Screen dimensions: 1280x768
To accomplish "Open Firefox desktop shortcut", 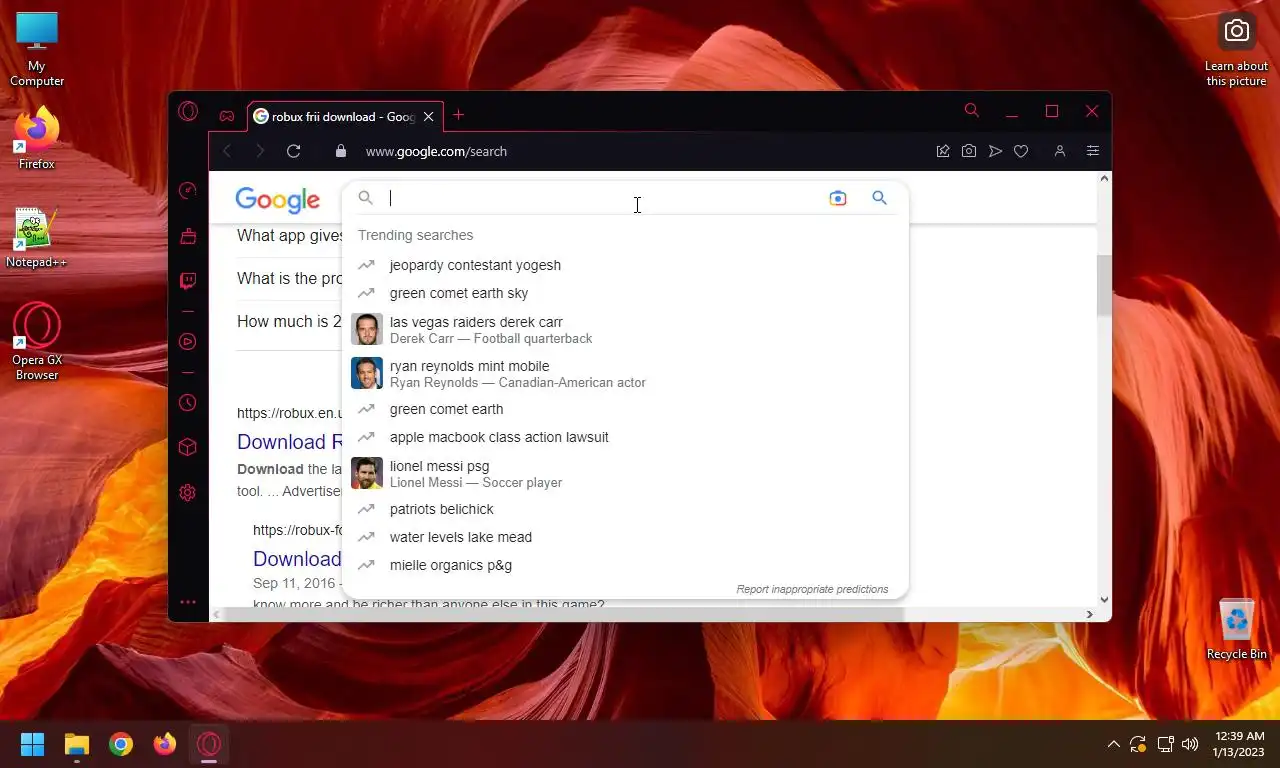I will point(37,138).
